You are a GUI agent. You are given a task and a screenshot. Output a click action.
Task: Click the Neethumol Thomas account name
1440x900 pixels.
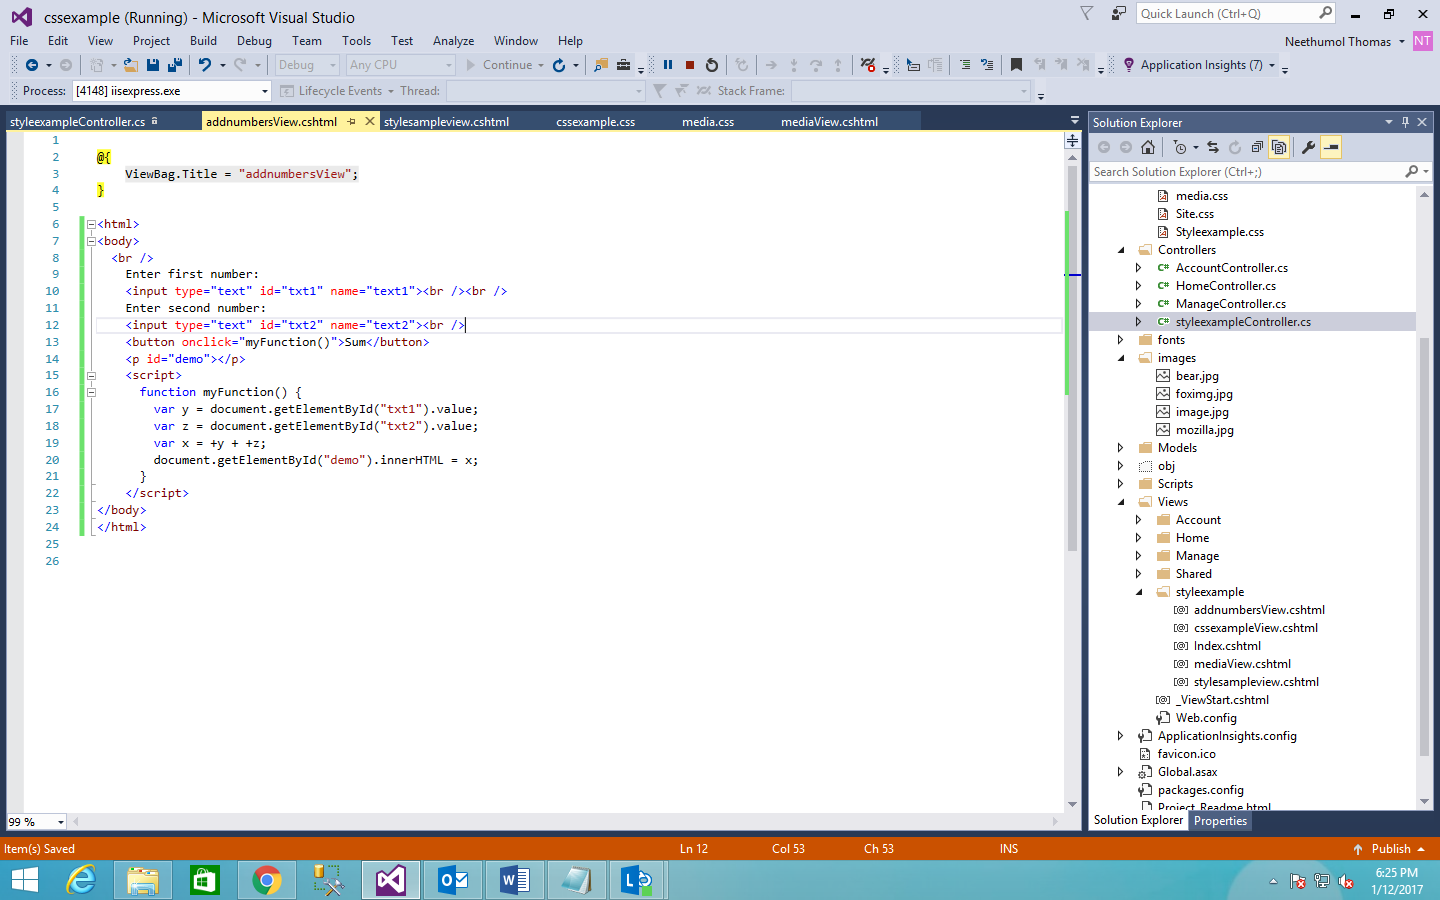click(1338, 41)
